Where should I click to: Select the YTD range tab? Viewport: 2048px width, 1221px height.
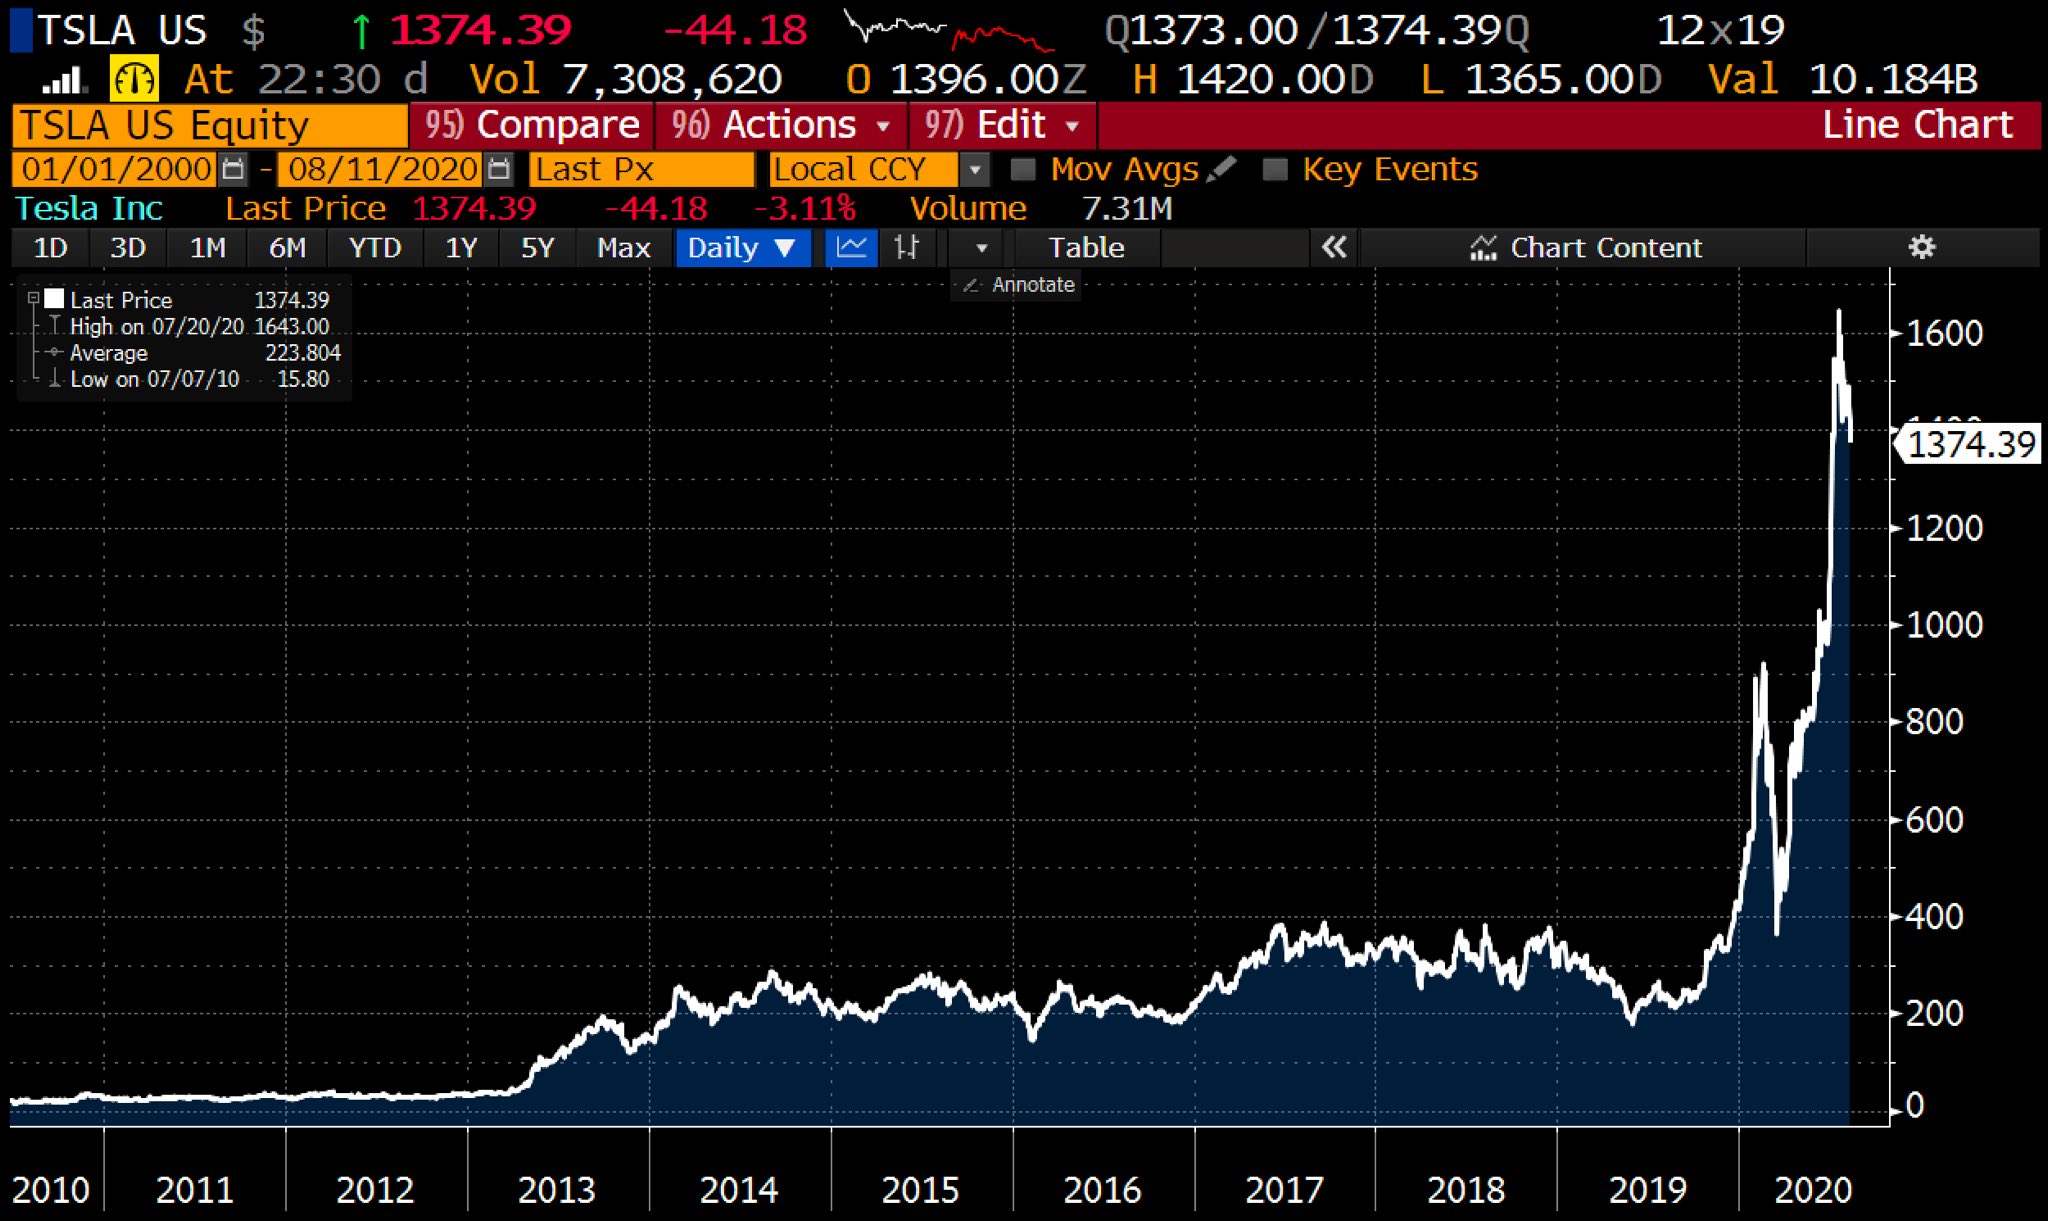click(375, 247)
